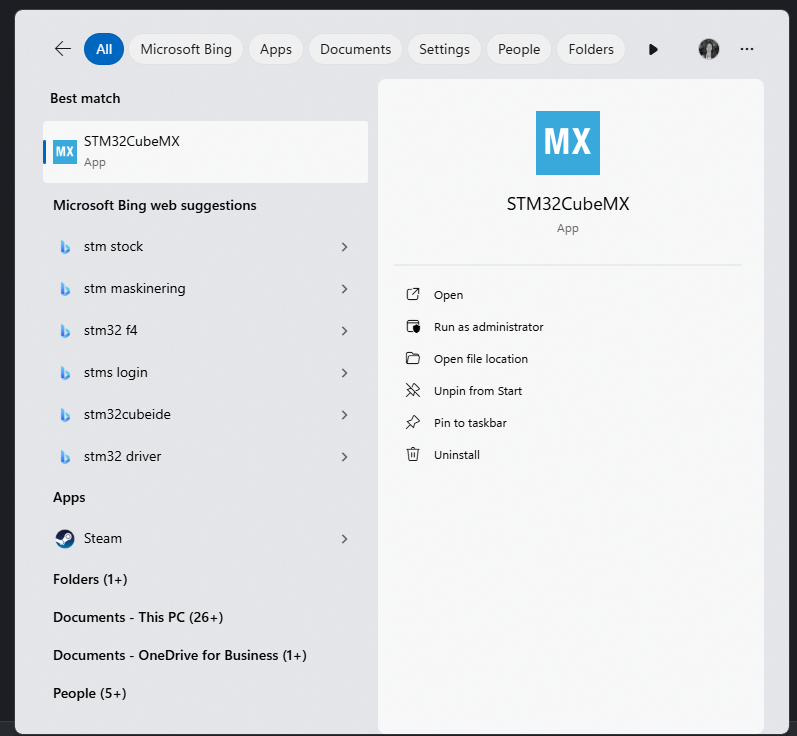Open the user profile avatar

point(709,49)
